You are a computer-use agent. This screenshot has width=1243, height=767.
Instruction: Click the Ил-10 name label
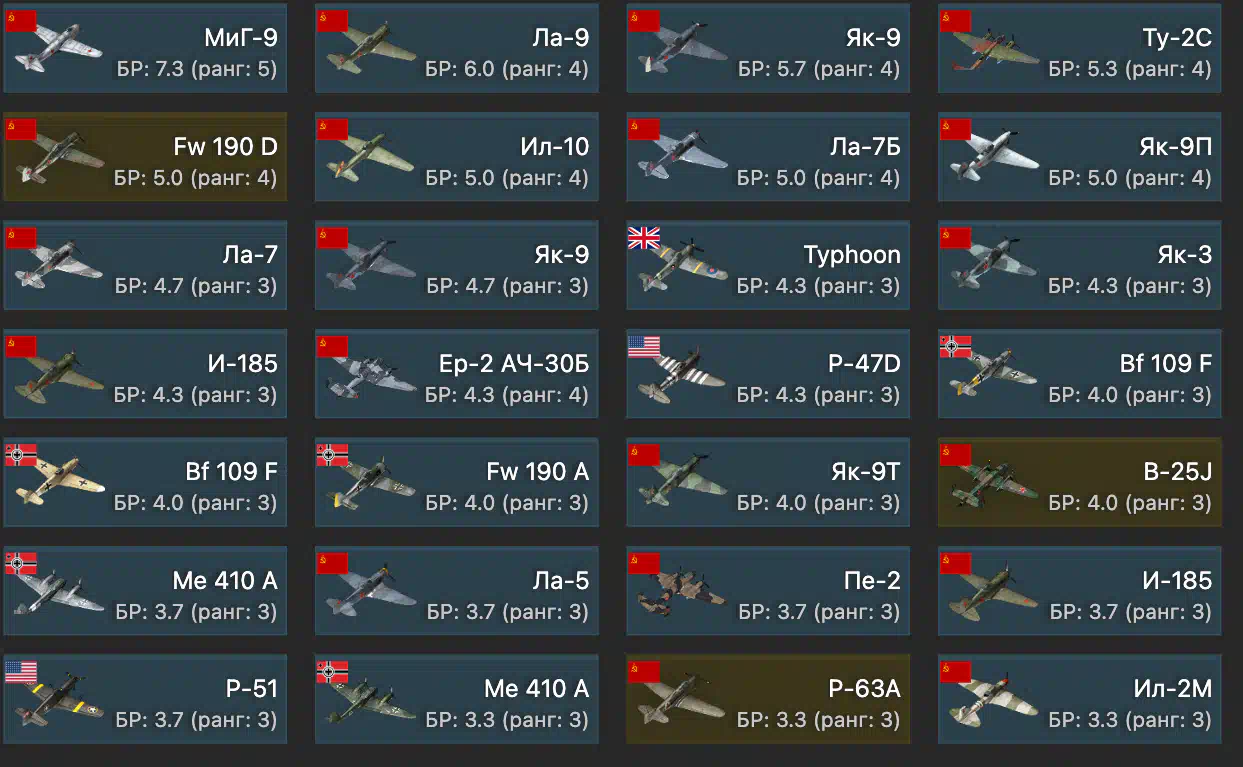click(x=555, y=147)
